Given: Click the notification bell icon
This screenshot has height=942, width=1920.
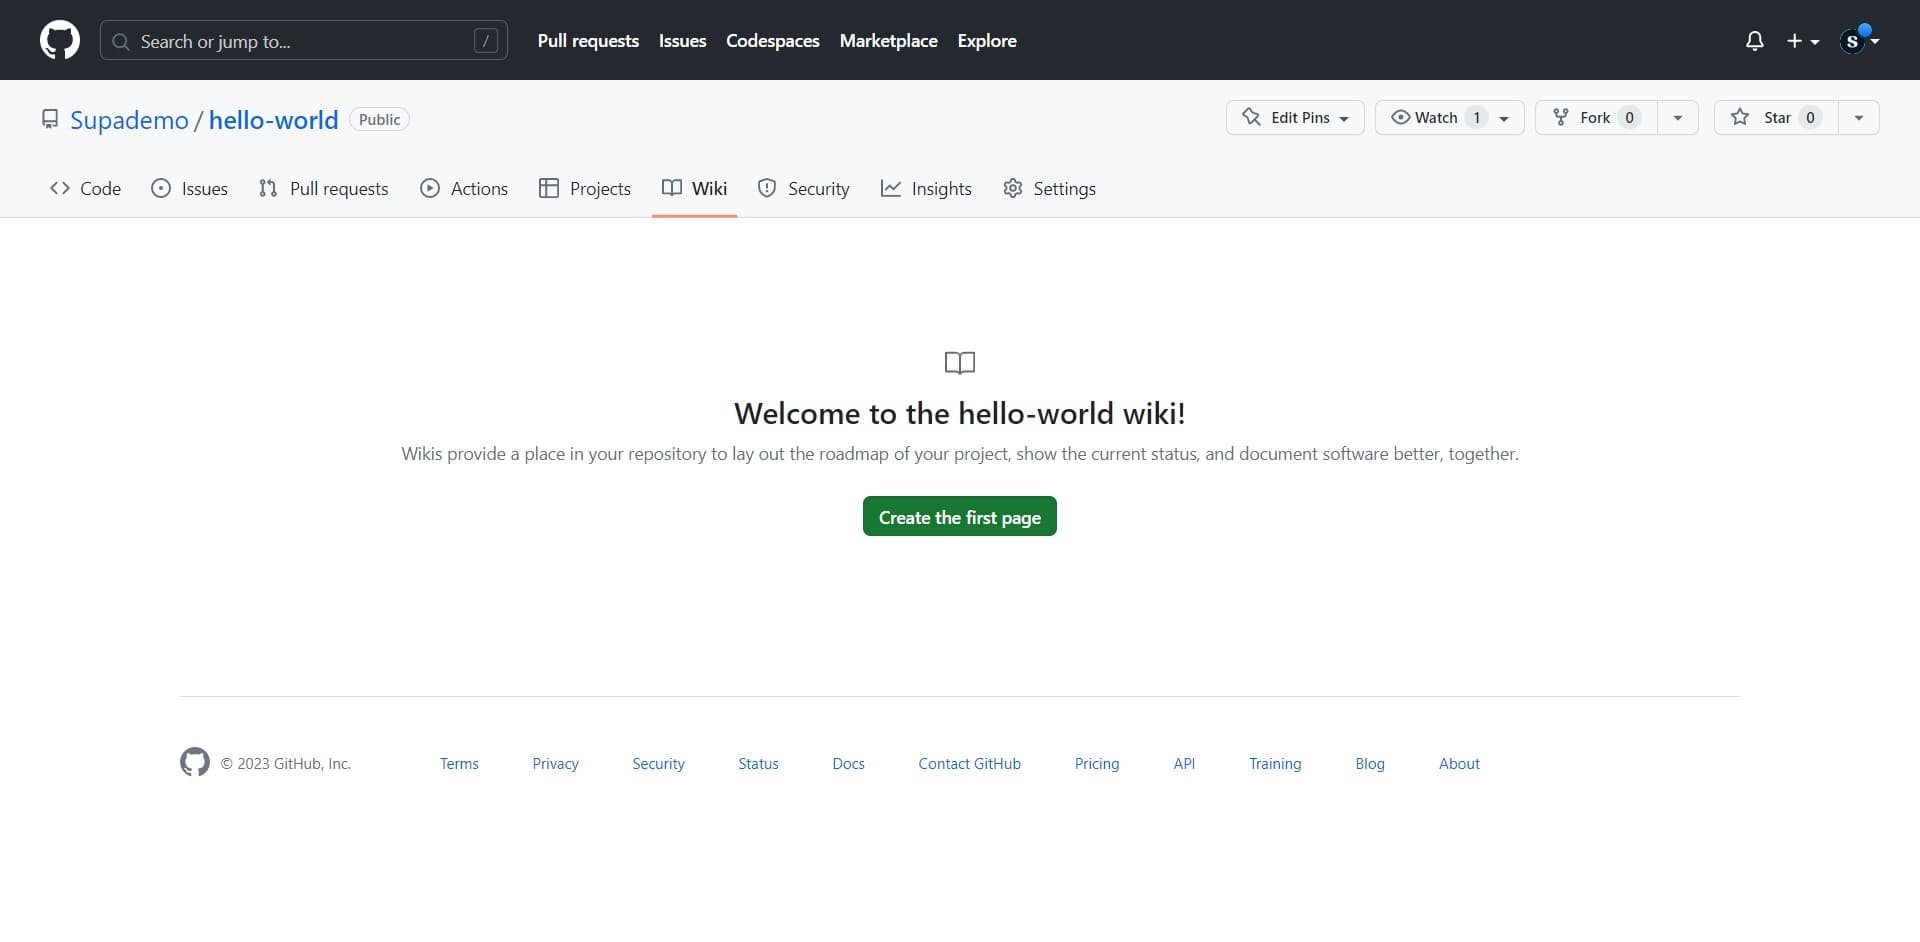Looking at the screenshot, I should 1755,40.
